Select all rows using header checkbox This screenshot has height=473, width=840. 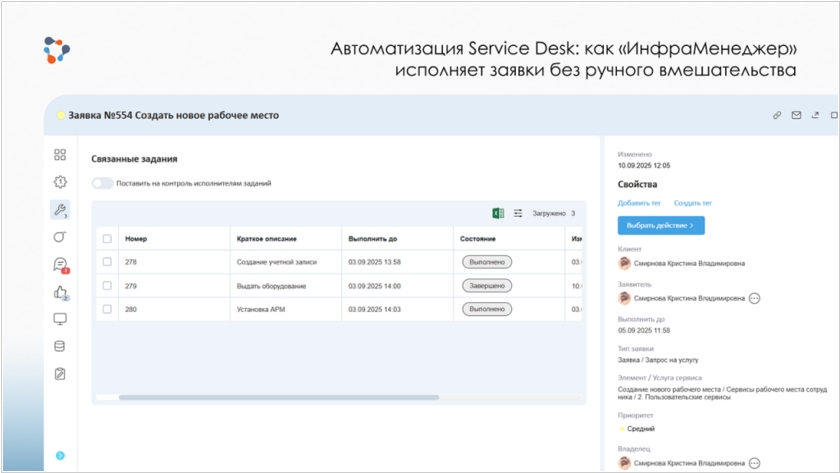point(107,239)
